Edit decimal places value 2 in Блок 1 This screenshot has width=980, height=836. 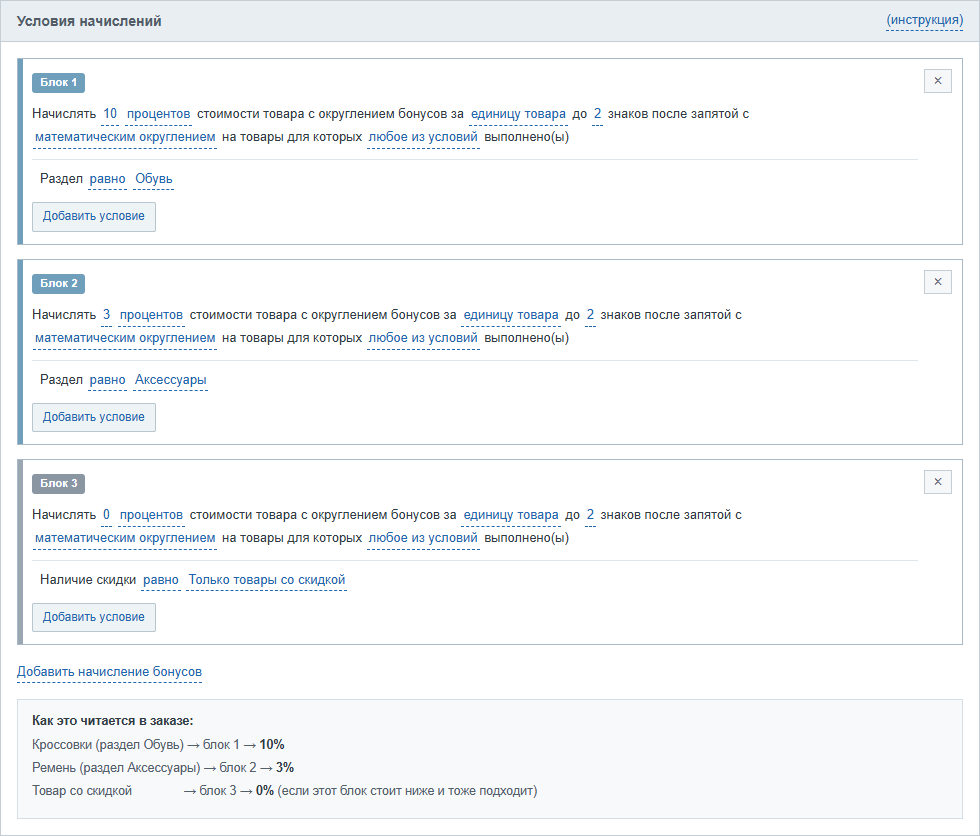click(598, 114)
